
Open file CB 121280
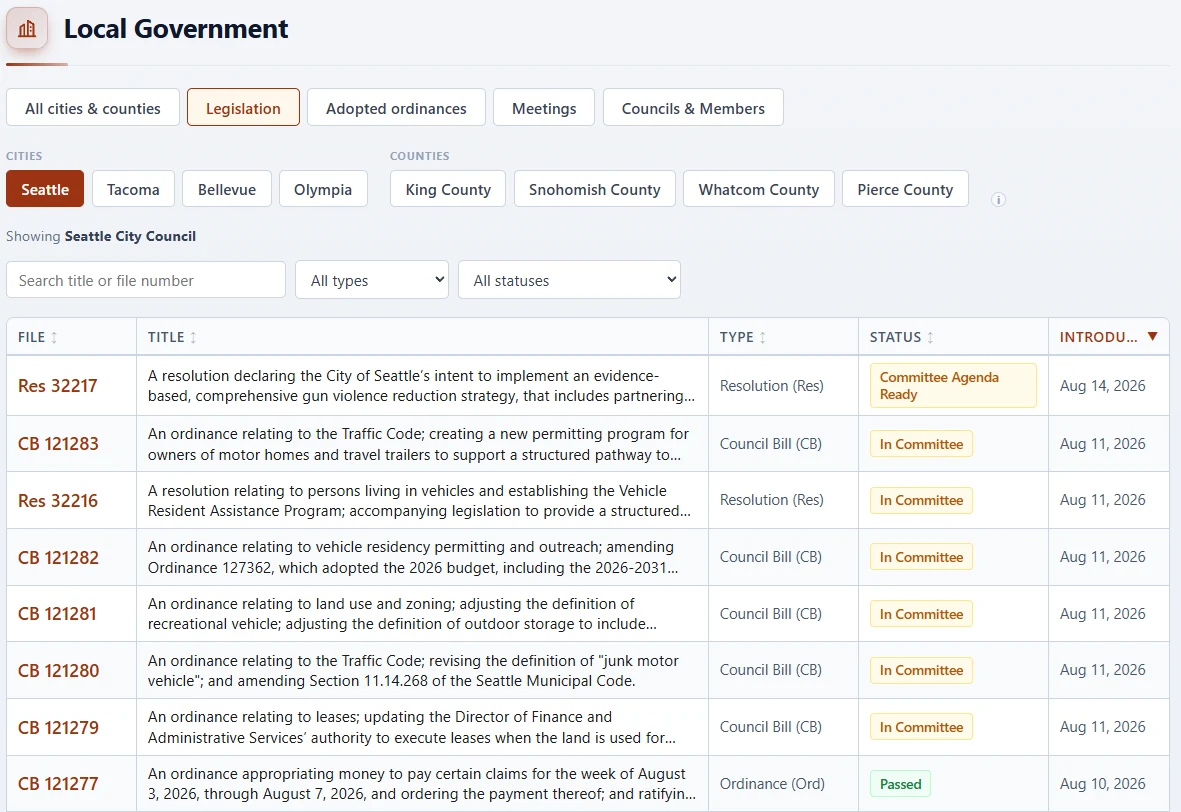pos(58,670)
